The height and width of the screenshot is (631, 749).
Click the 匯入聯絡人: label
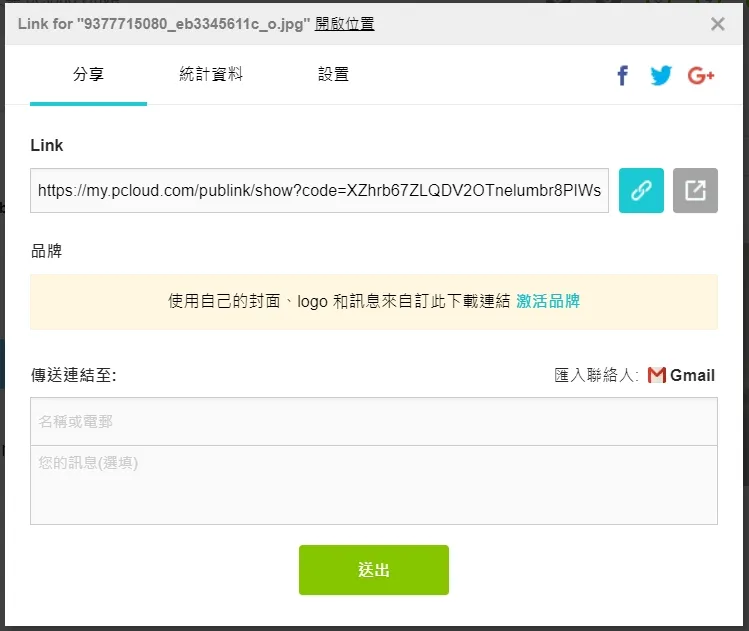pos(596,375)
